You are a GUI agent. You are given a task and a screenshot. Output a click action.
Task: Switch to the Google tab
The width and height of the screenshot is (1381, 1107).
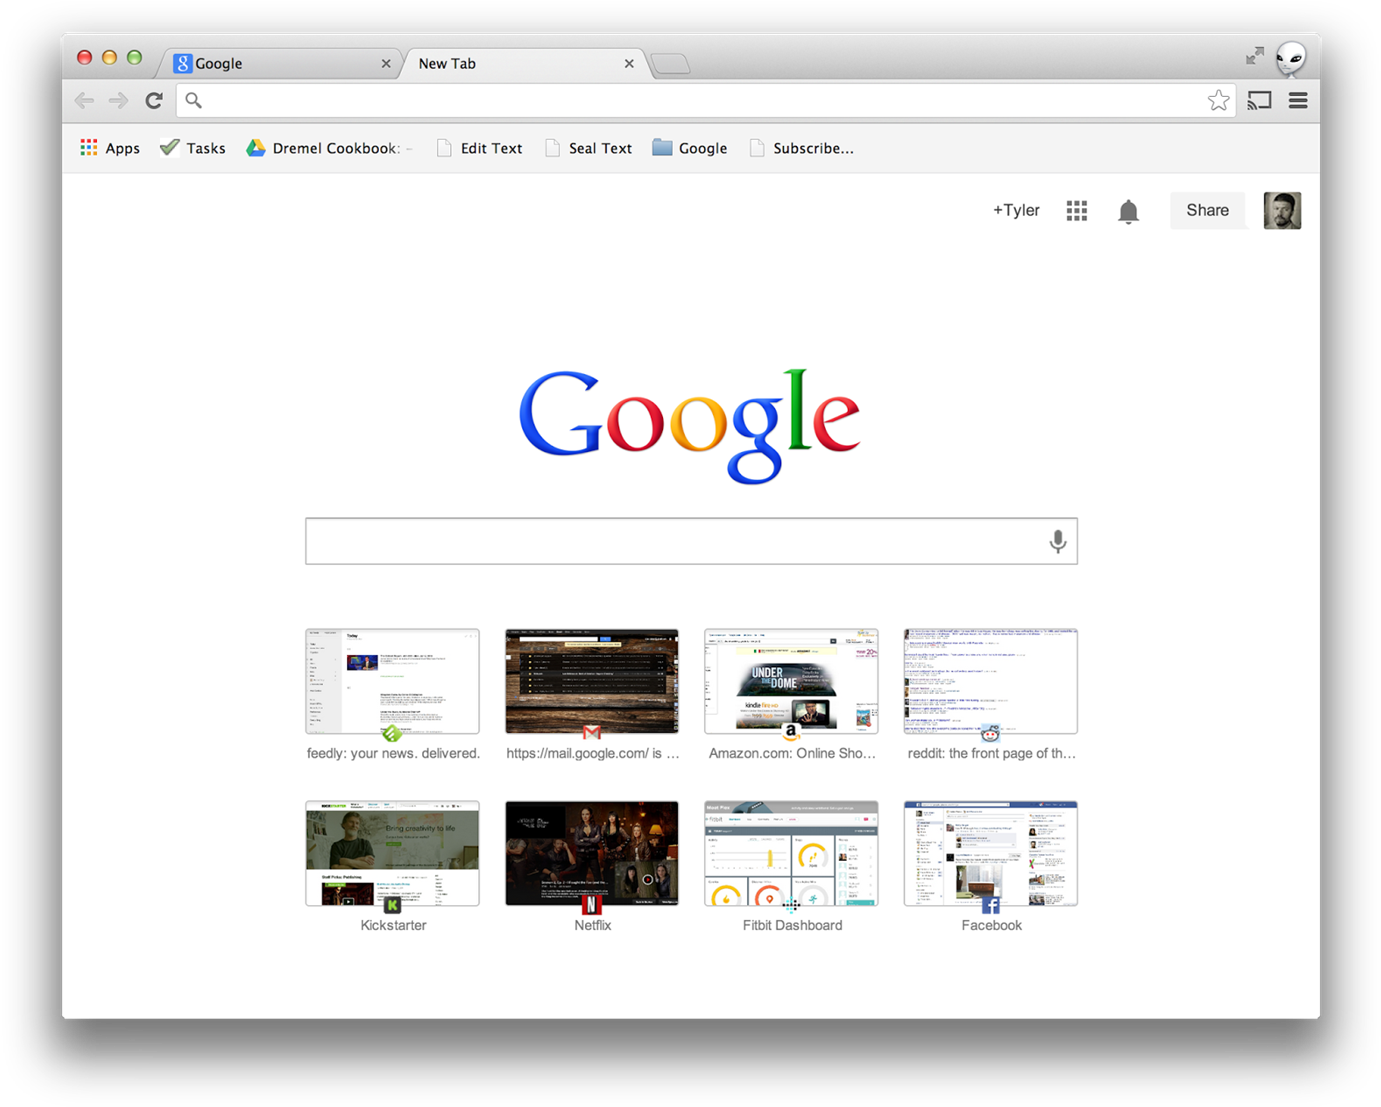(x=280, y=63)
